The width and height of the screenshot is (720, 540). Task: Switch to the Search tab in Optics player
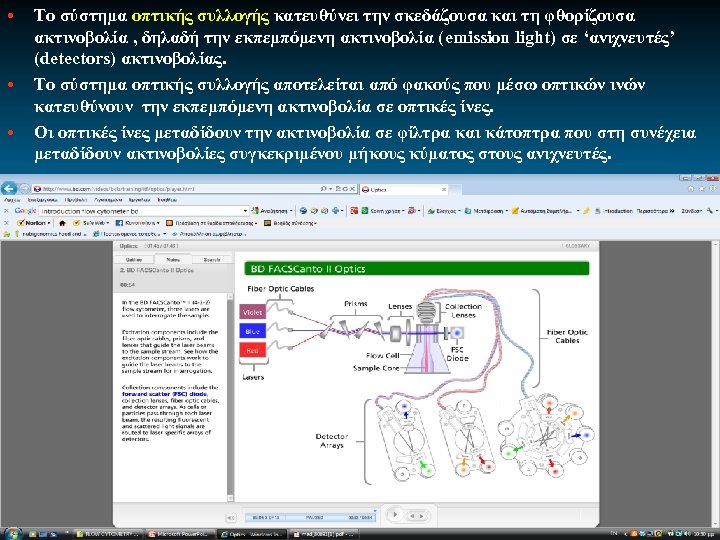coord(212,260)
